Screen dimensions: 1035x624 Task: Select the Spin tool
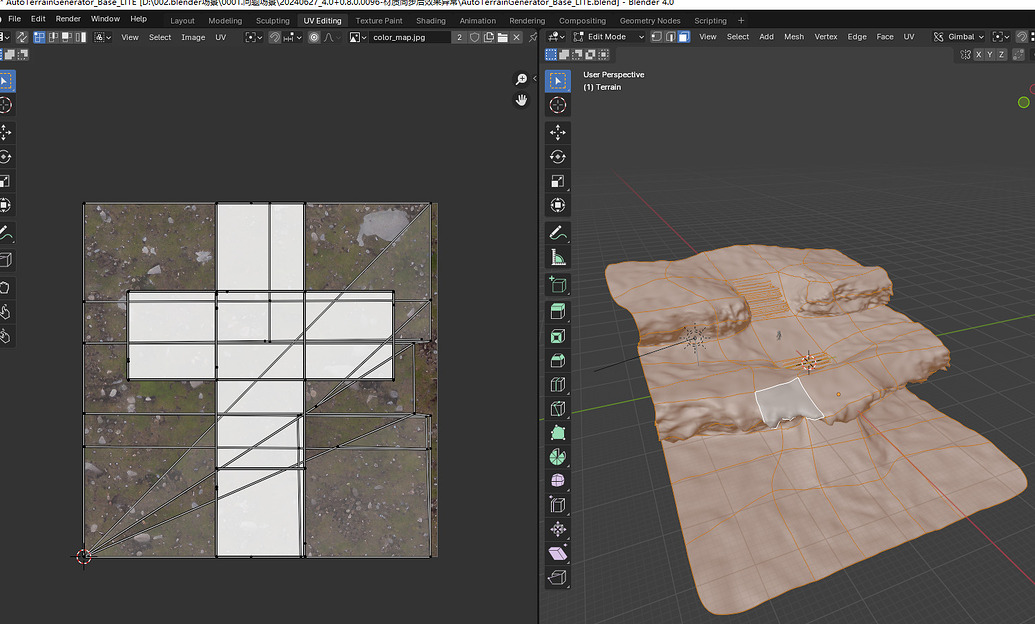click(558, 457)
